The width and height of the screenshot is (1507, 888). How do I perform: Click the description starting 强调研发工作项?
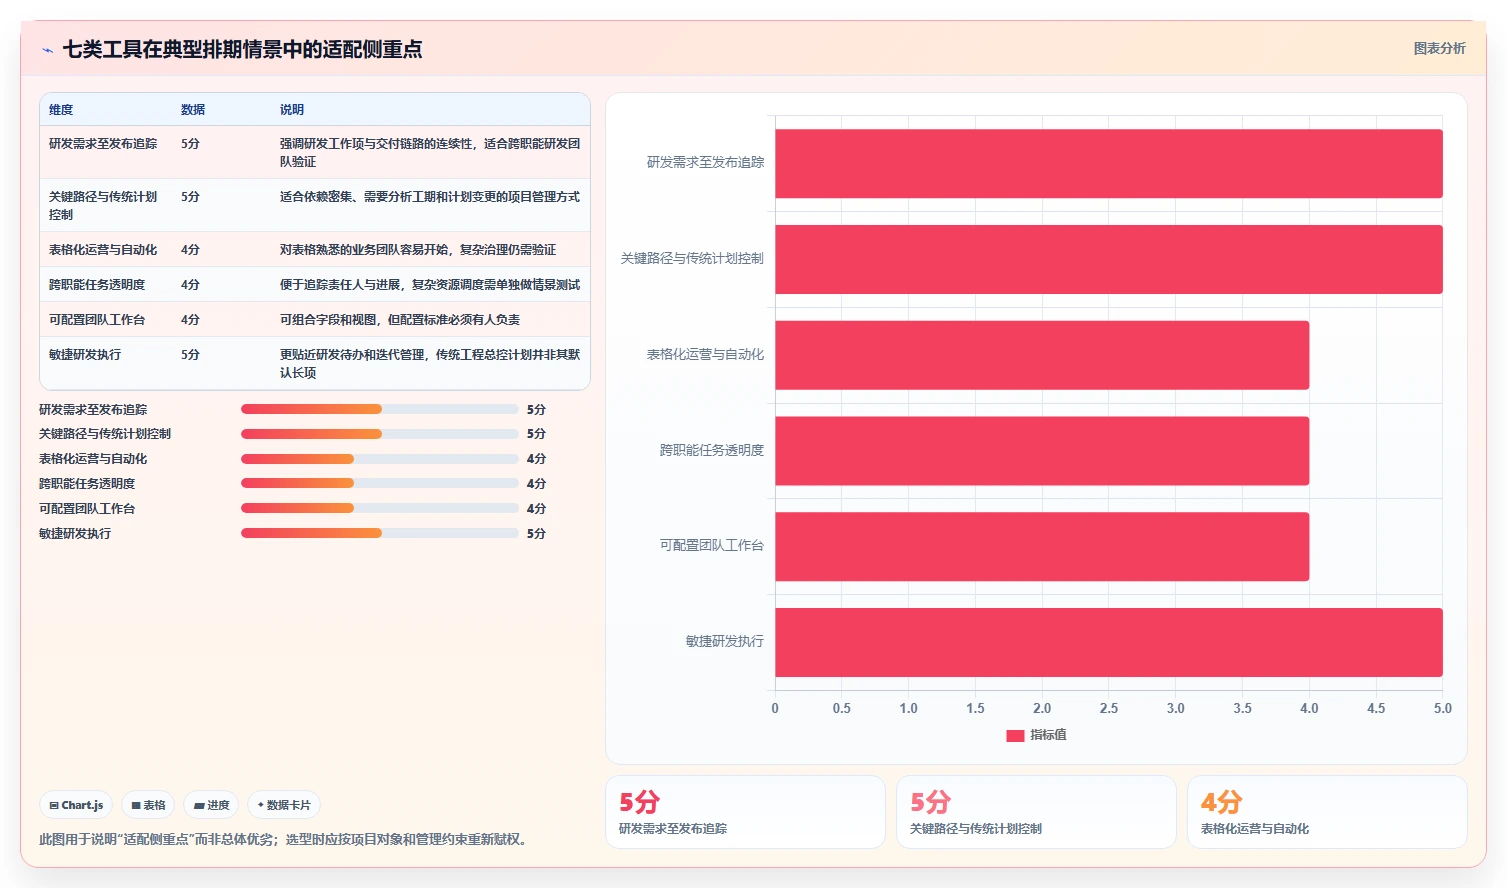430,152
